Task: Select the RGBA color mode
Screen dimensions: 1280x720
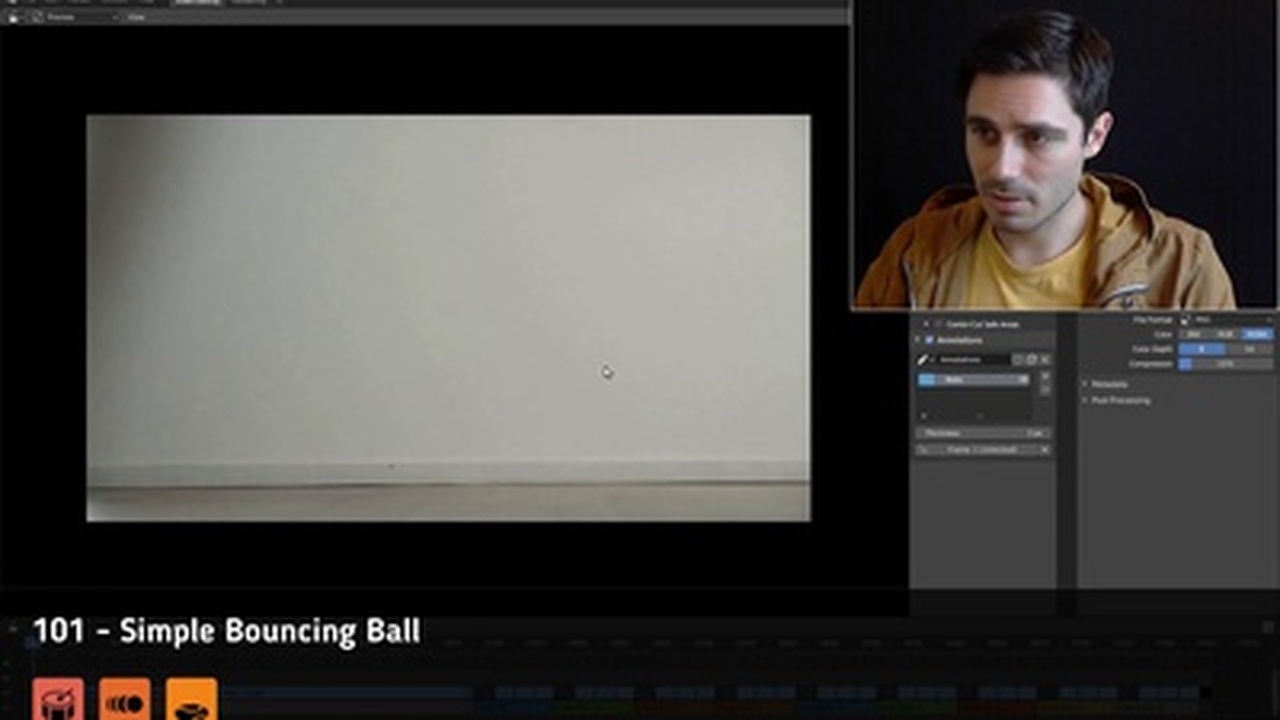Action: [x=1258, y=334]
